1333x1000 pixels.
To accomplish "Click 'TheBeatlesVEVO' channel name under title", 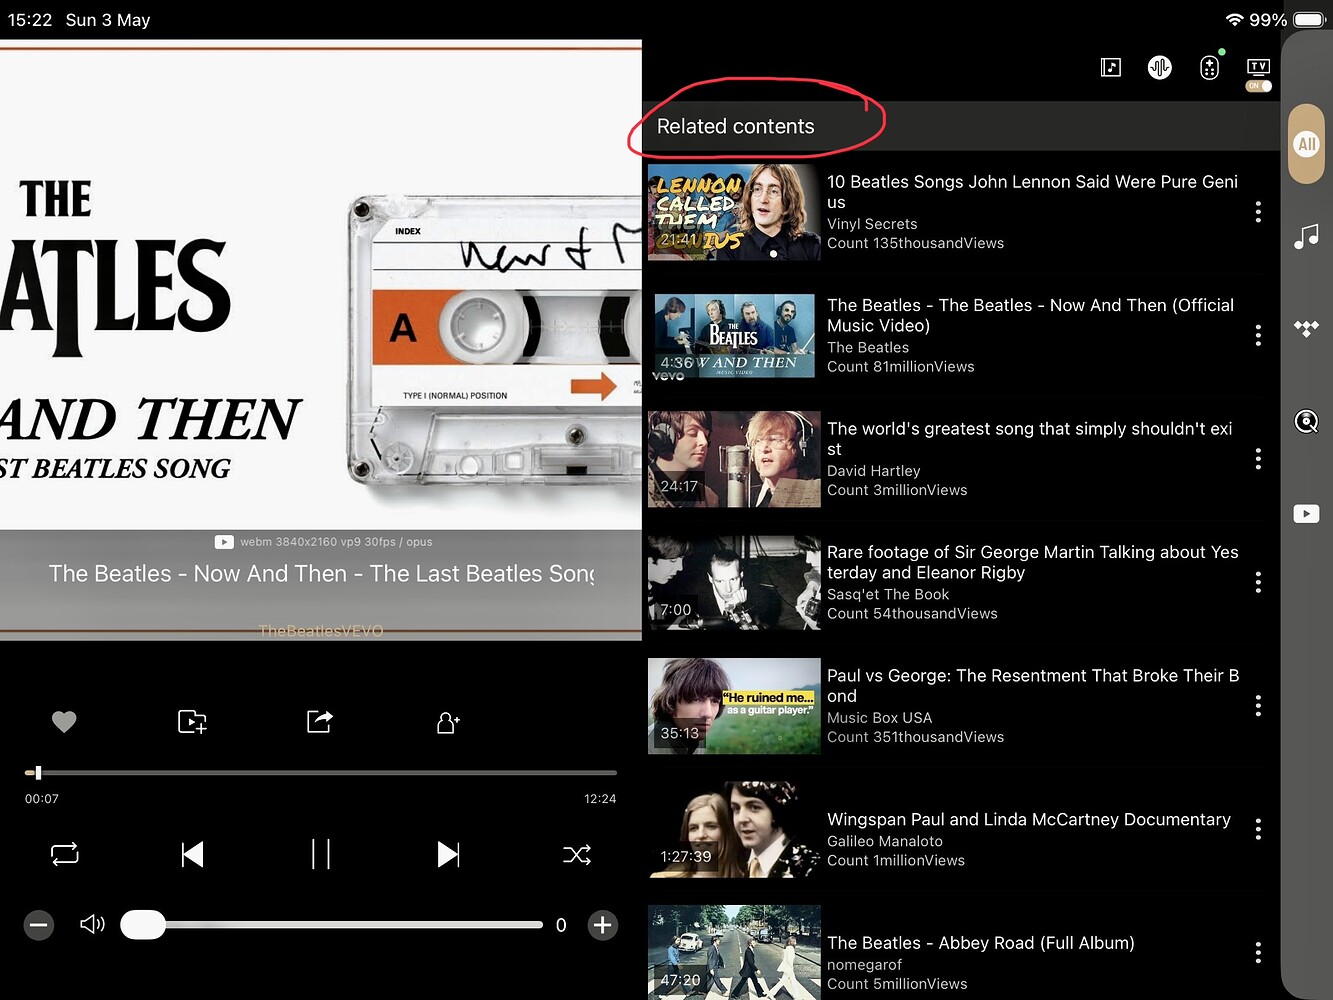I will coord(321,631).
